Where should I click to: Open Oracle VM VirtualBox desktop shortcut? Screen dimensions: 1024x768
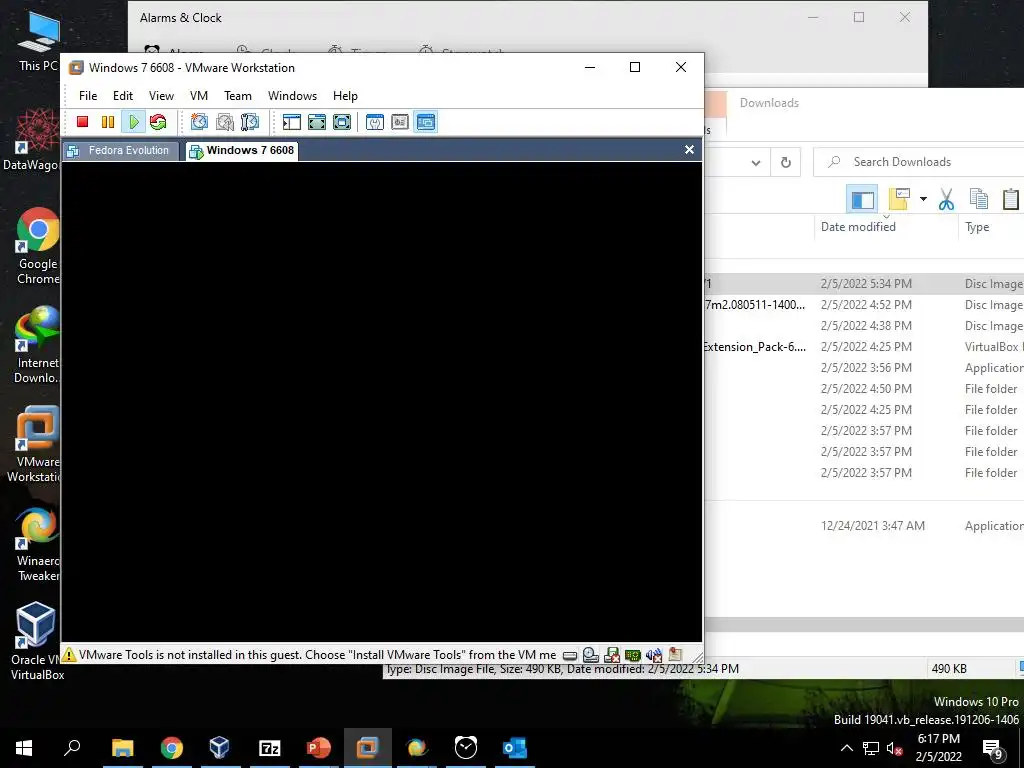click(x=37, y=641)
